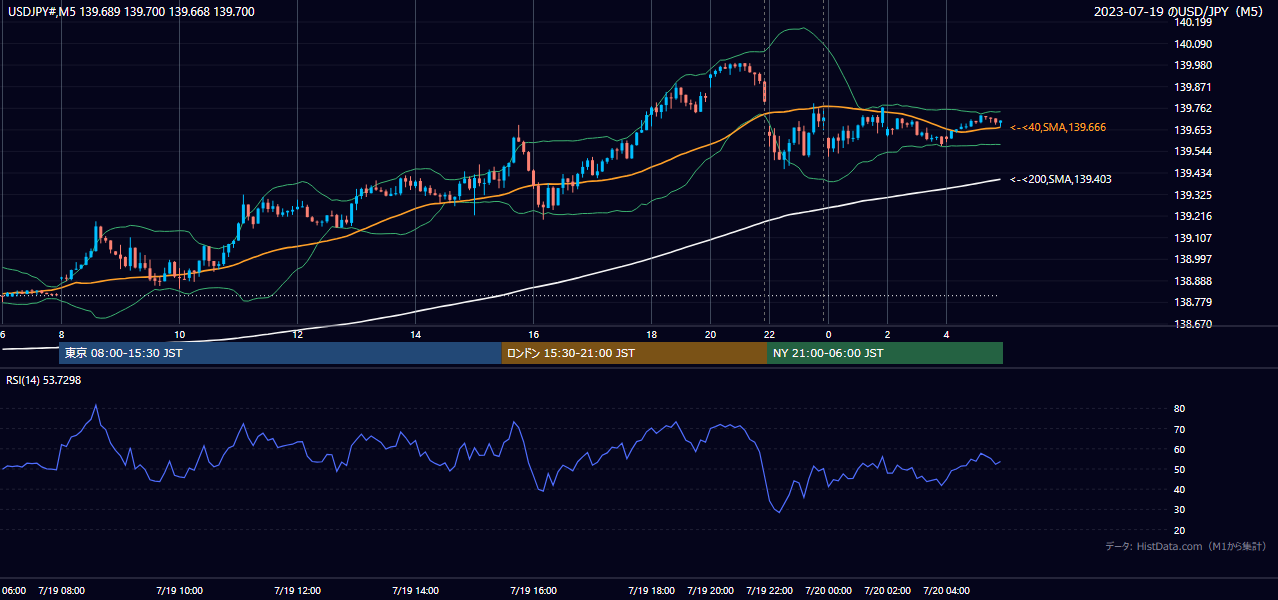Click price axis value 139.544
Screen dimensions: 1278x600
[1194, 152]
